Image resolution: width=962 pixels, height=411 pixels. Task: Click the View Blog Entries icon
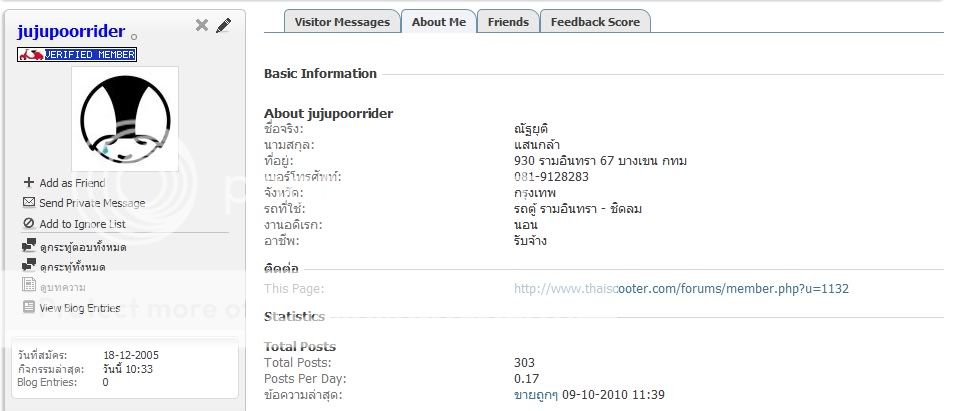tap(29, 308)
